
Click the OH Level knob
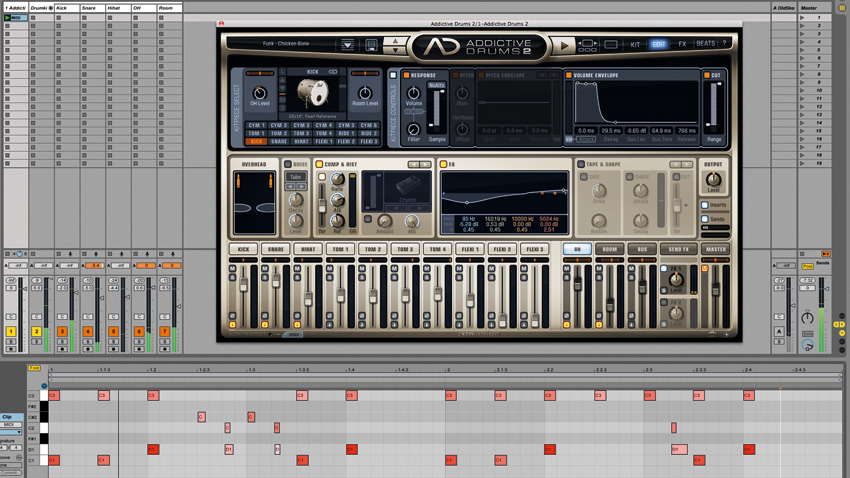(260, 93)
